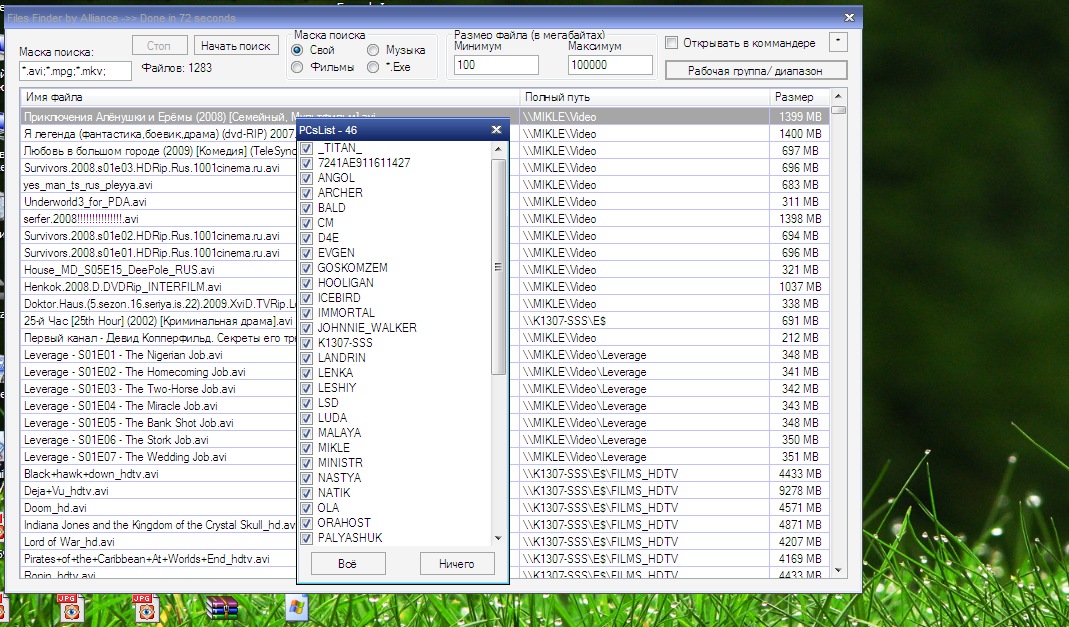Viewport: 1069px width, 627px height.
Task: Click the 'Минимум' file size field
Action: 495,65
